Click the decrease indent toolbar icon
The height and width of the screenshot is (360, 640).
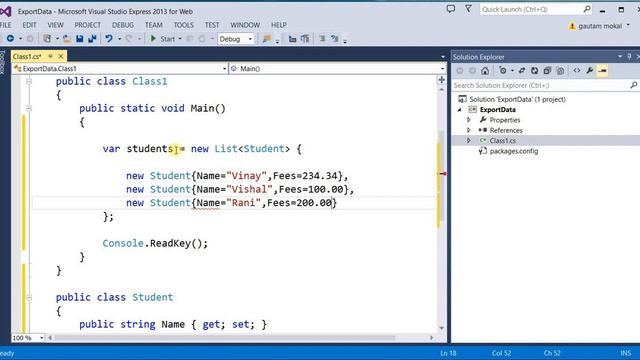coord(292,39)
